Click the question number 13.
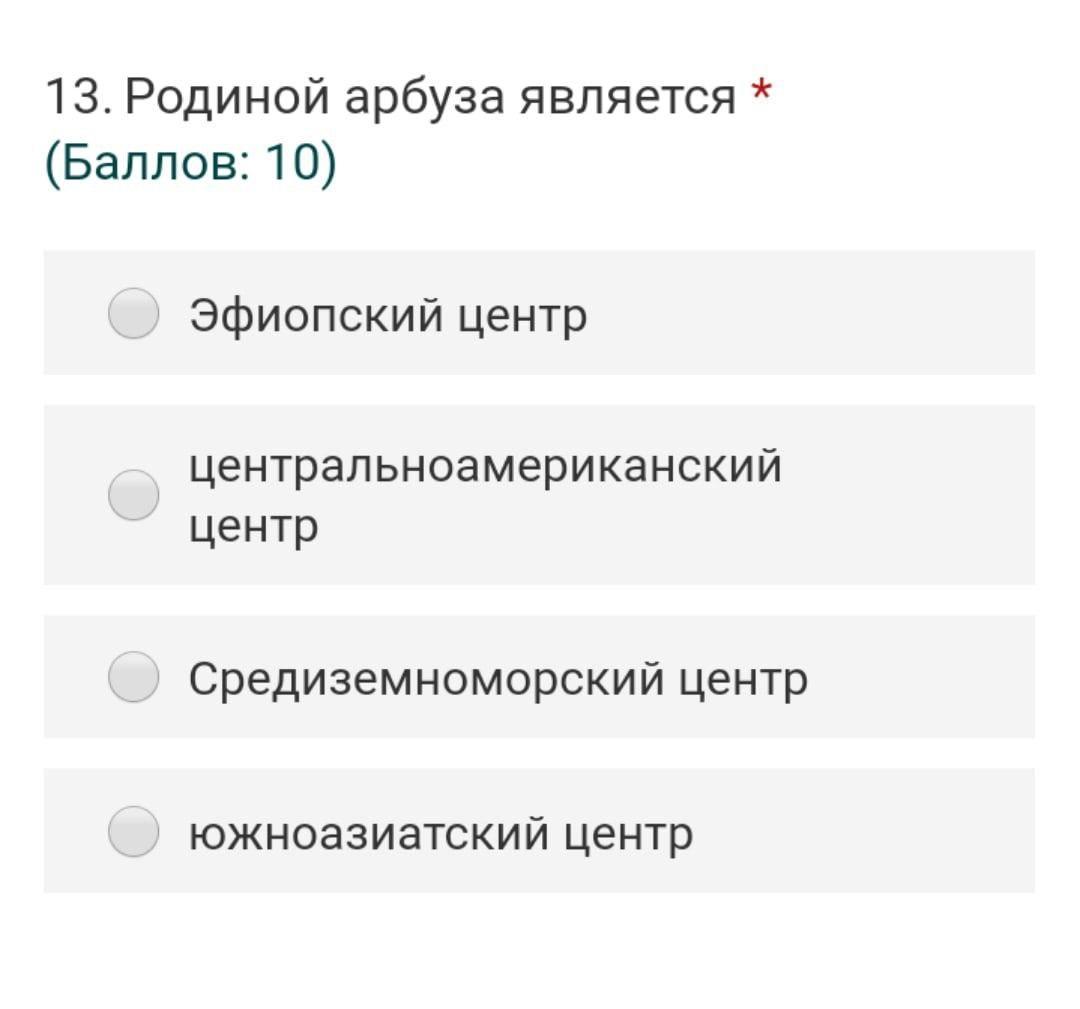The width and height of the screenshot is (1080, 1009). pos(78,96)
